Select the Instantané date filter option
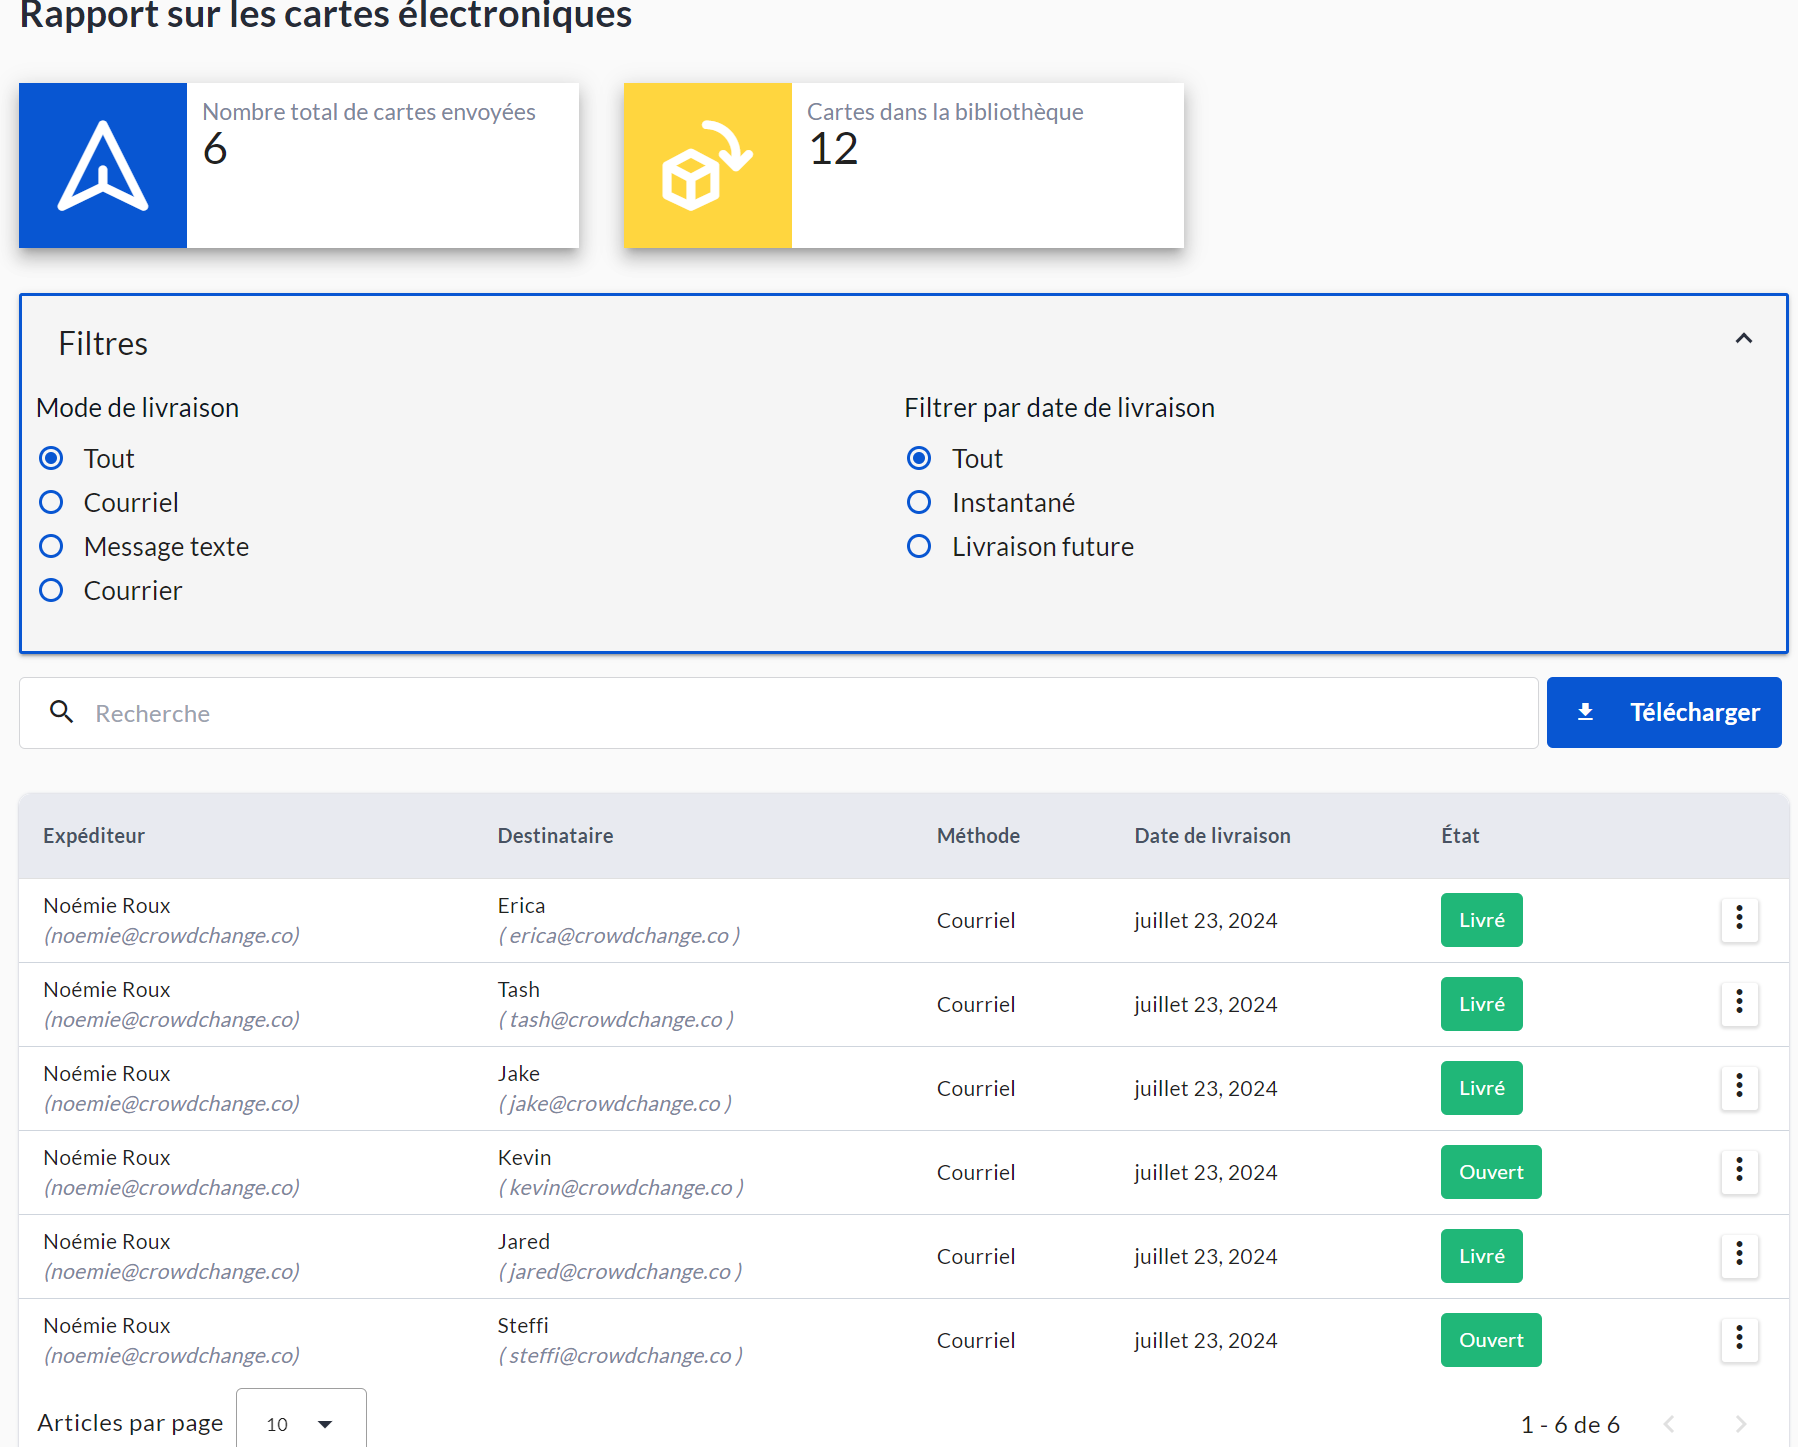Viewport: 1798px width, 1447px height. tap(919, 502)
